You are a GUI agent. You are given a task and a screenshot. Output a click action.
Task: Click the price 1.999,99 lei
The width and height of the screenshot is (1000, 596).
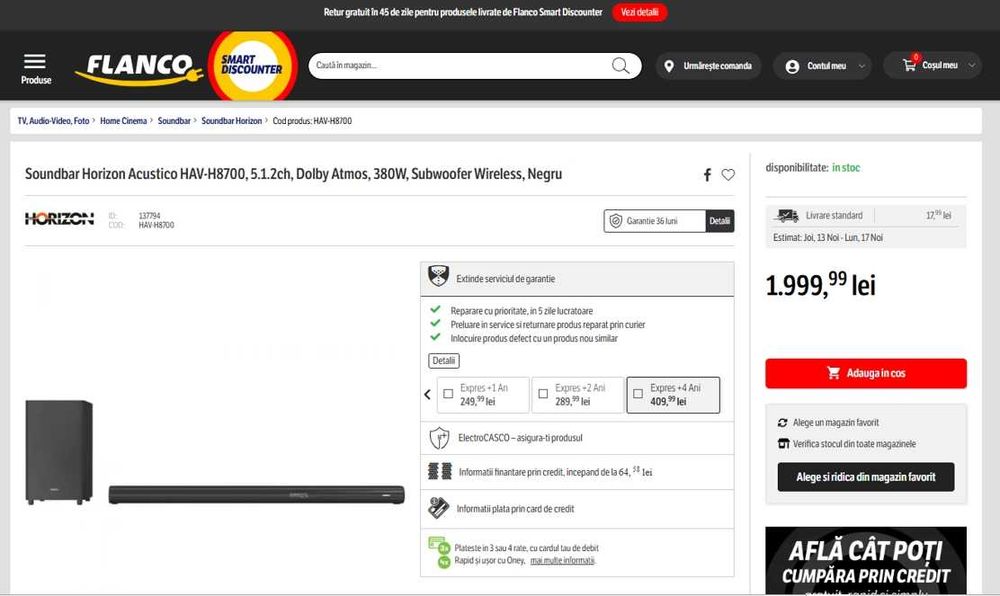pos(820,284)
